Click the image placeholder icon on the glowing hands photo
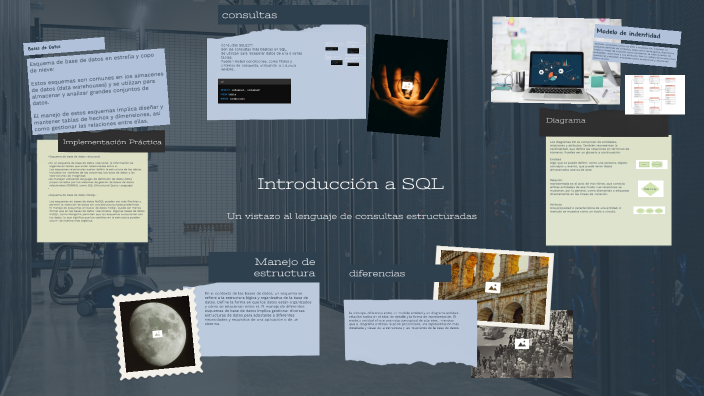Screen dimensions: 704x396 [x=407, y=86]
